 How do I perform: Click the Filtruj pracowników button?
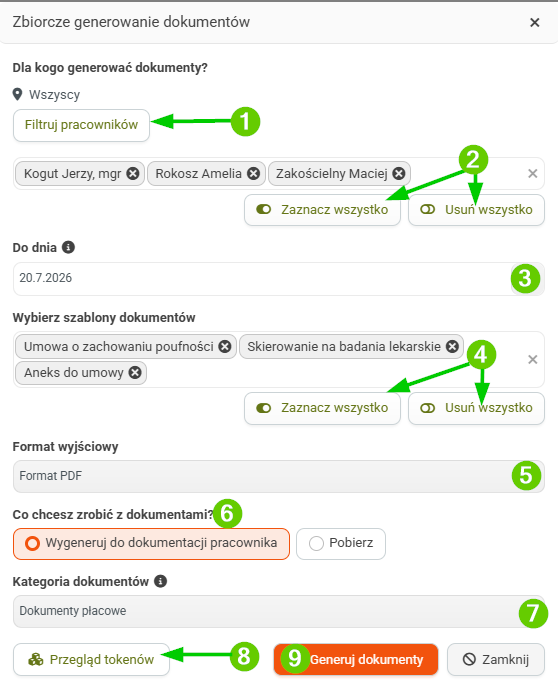(x=82, y=125)
